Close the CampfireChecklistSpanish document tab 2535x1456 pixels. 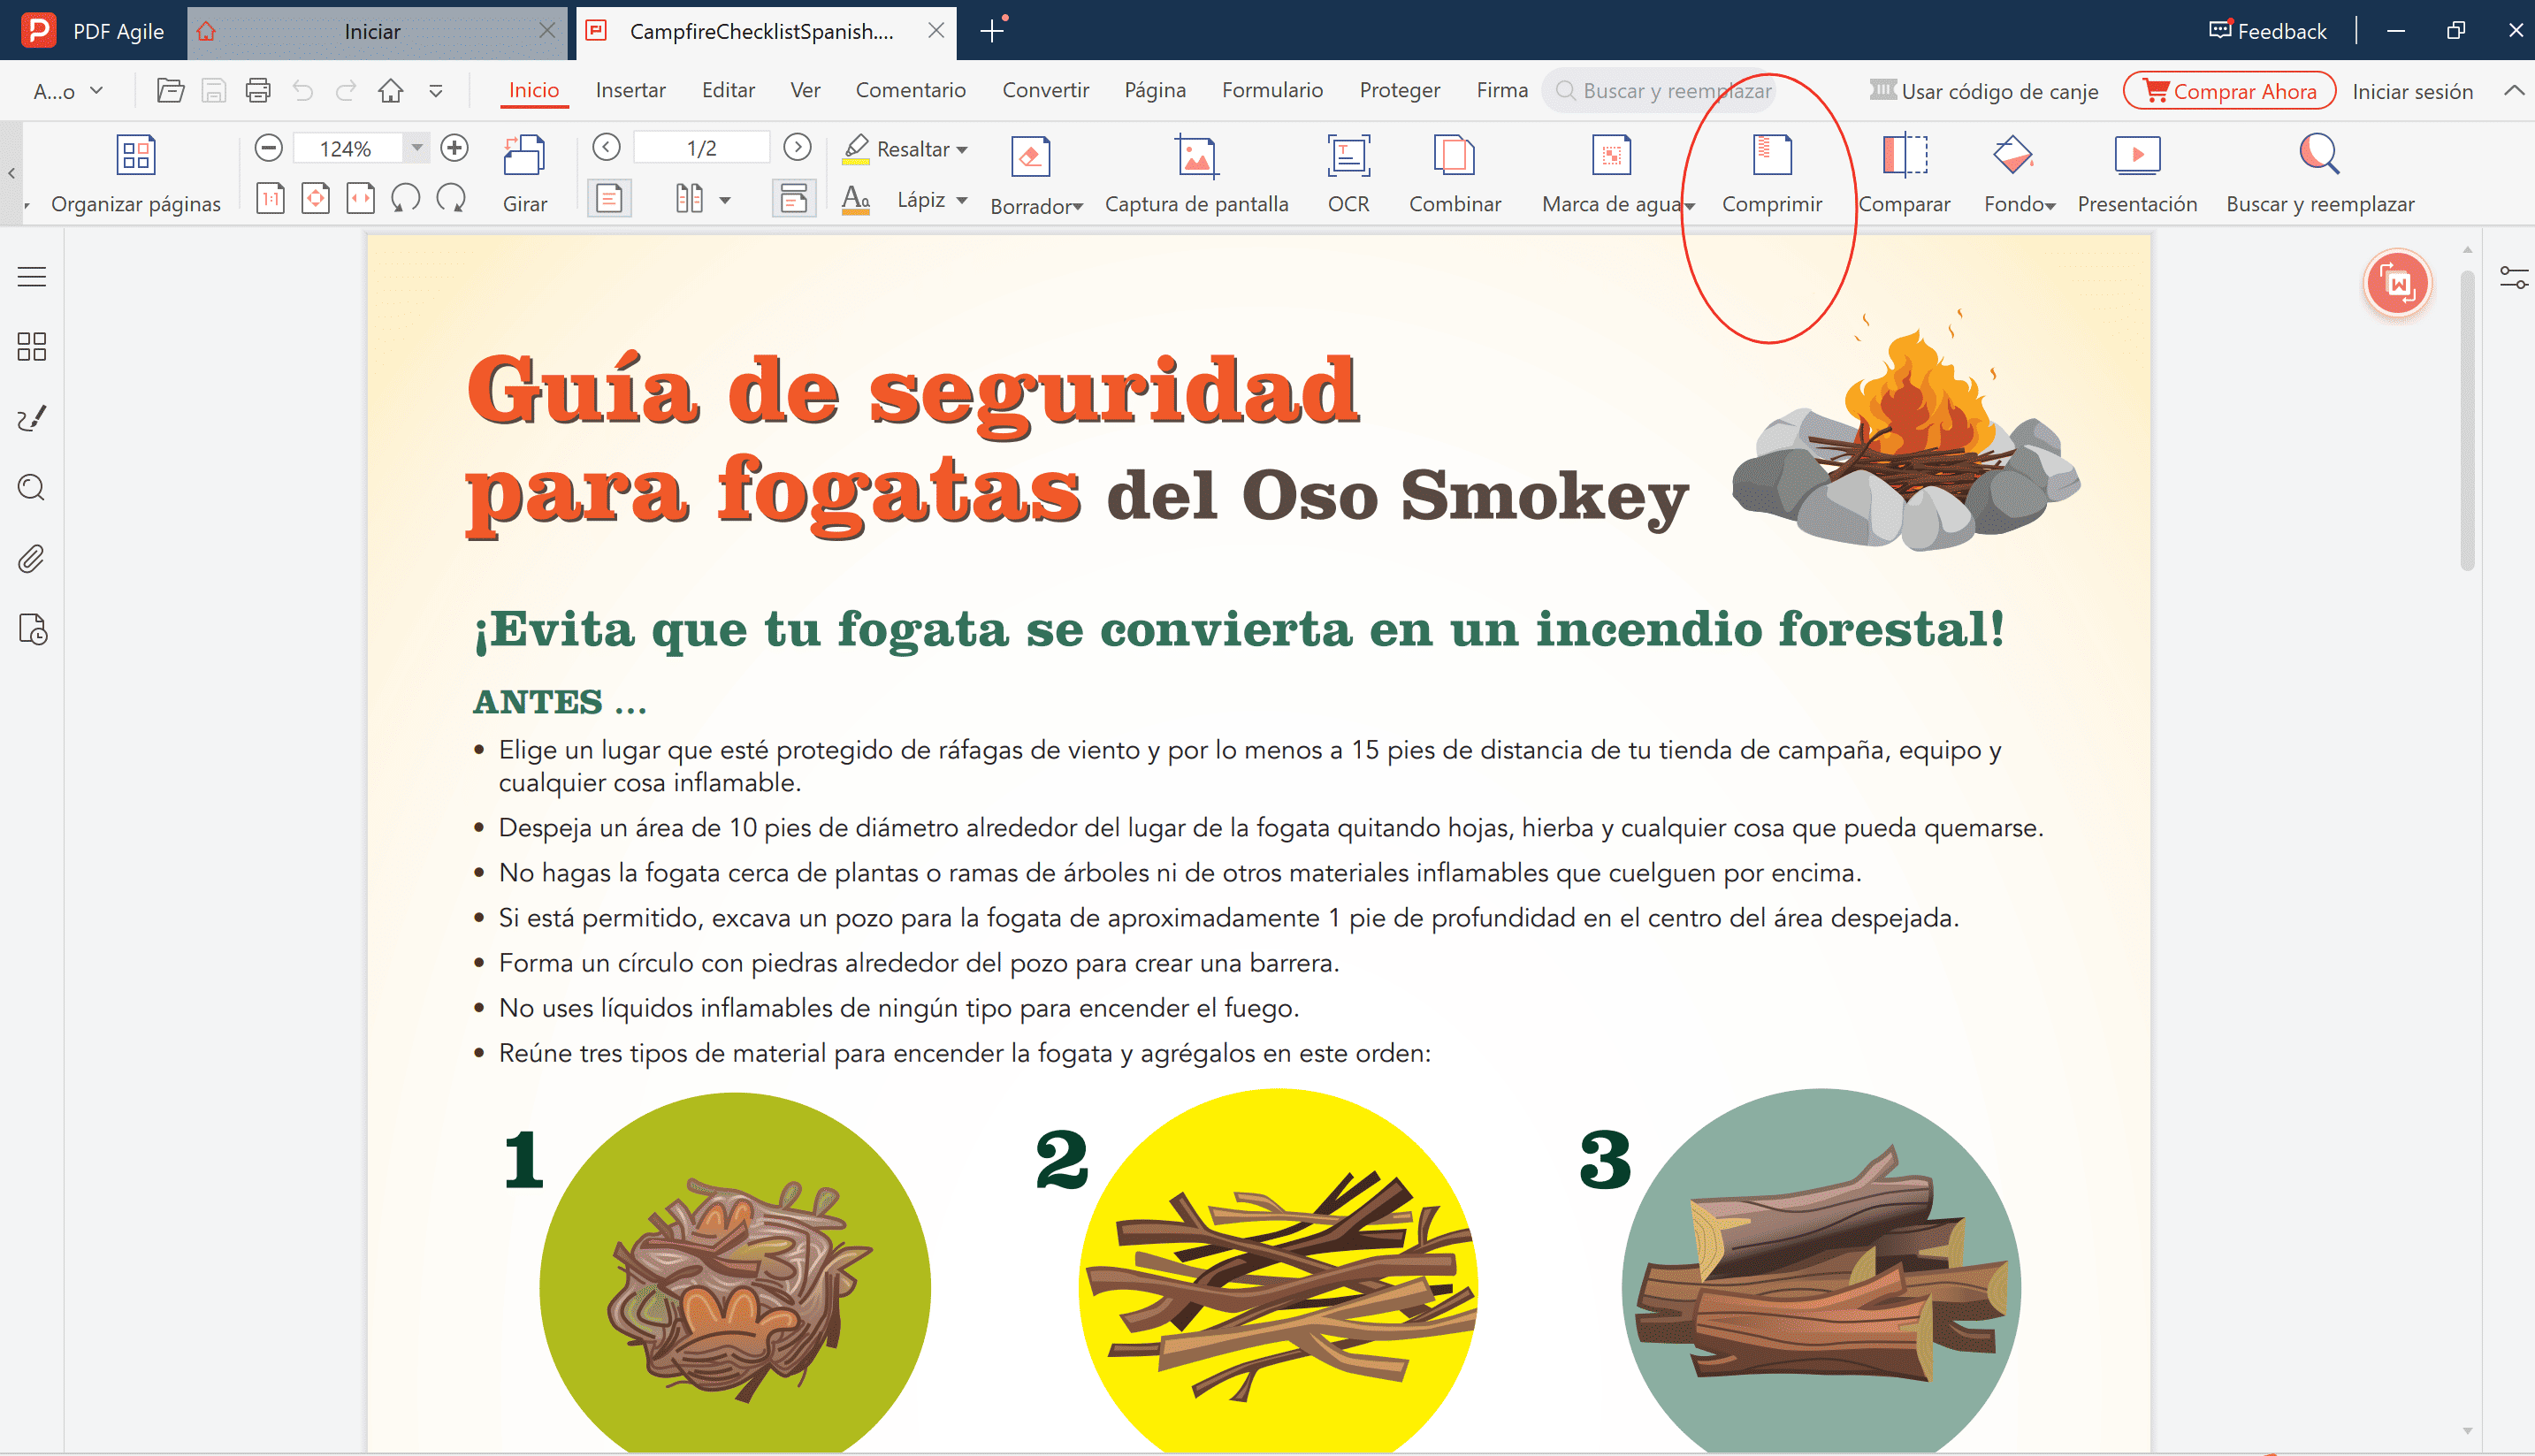[936, 31]
